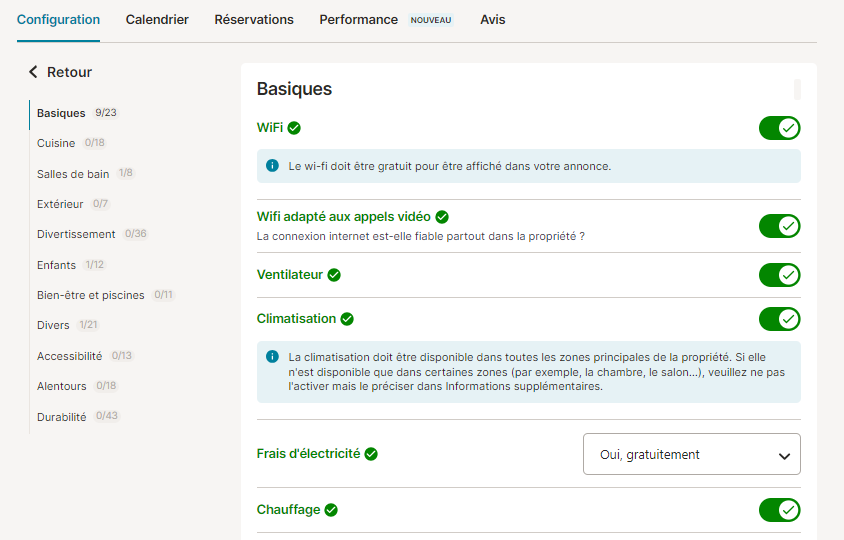Open Bien-être et piscines category

[90, 295]
